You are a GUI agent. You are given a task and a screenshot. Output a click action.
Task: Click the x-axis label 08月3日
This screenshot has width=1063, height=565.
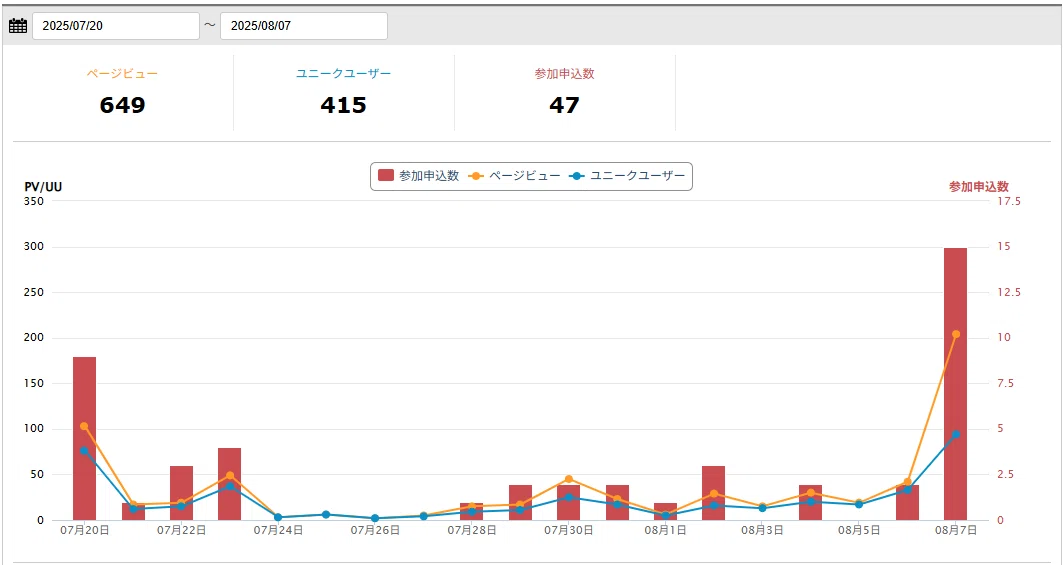point(762,530)
